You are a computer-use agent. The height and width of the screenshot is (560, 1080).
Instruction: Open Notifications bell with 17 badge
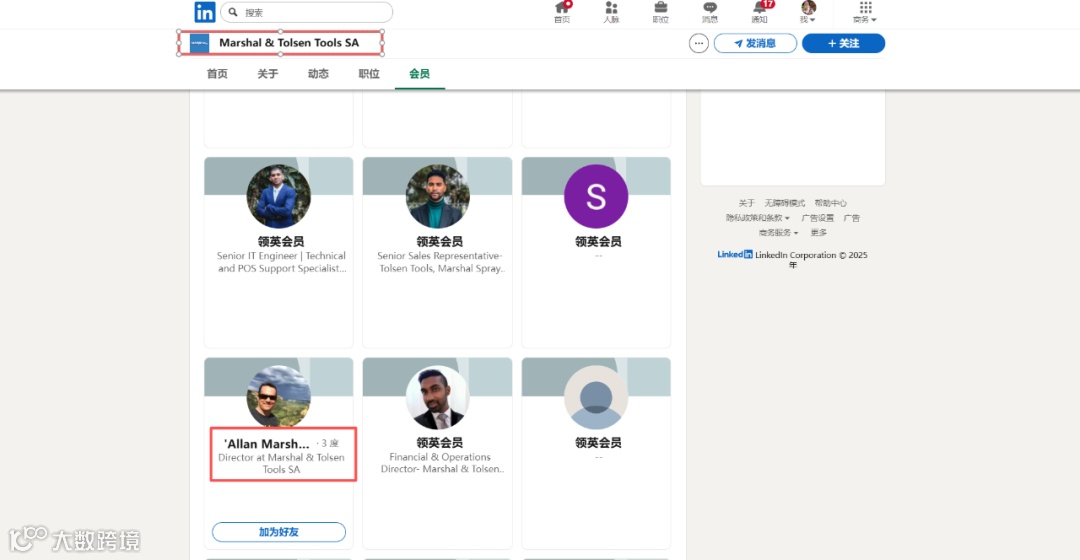(760, 12)
